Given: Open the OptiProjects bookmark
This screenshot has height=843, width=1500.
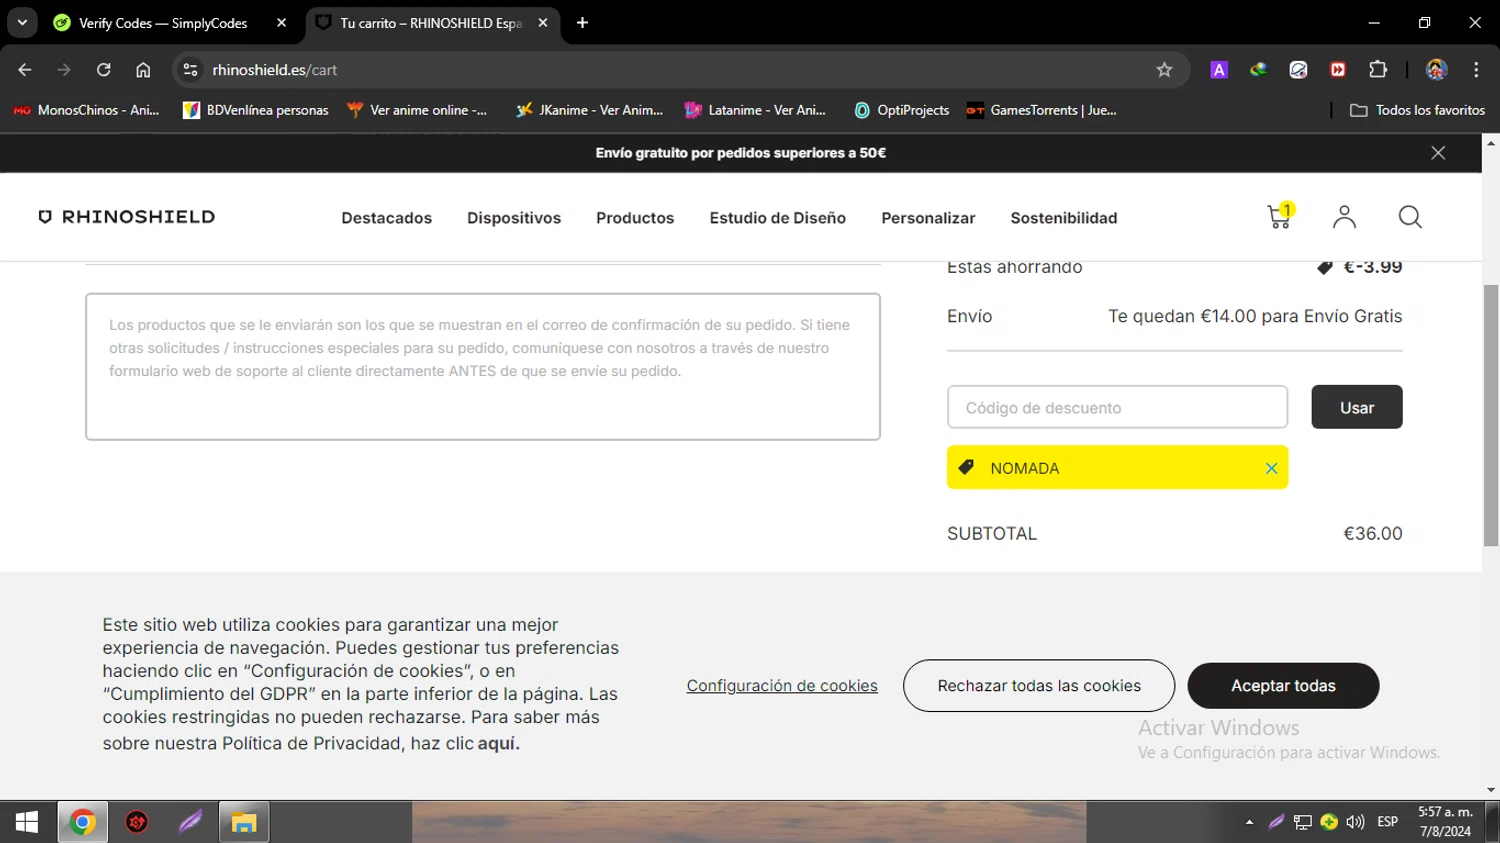Looking at the screenshot, I should (902, 110).
